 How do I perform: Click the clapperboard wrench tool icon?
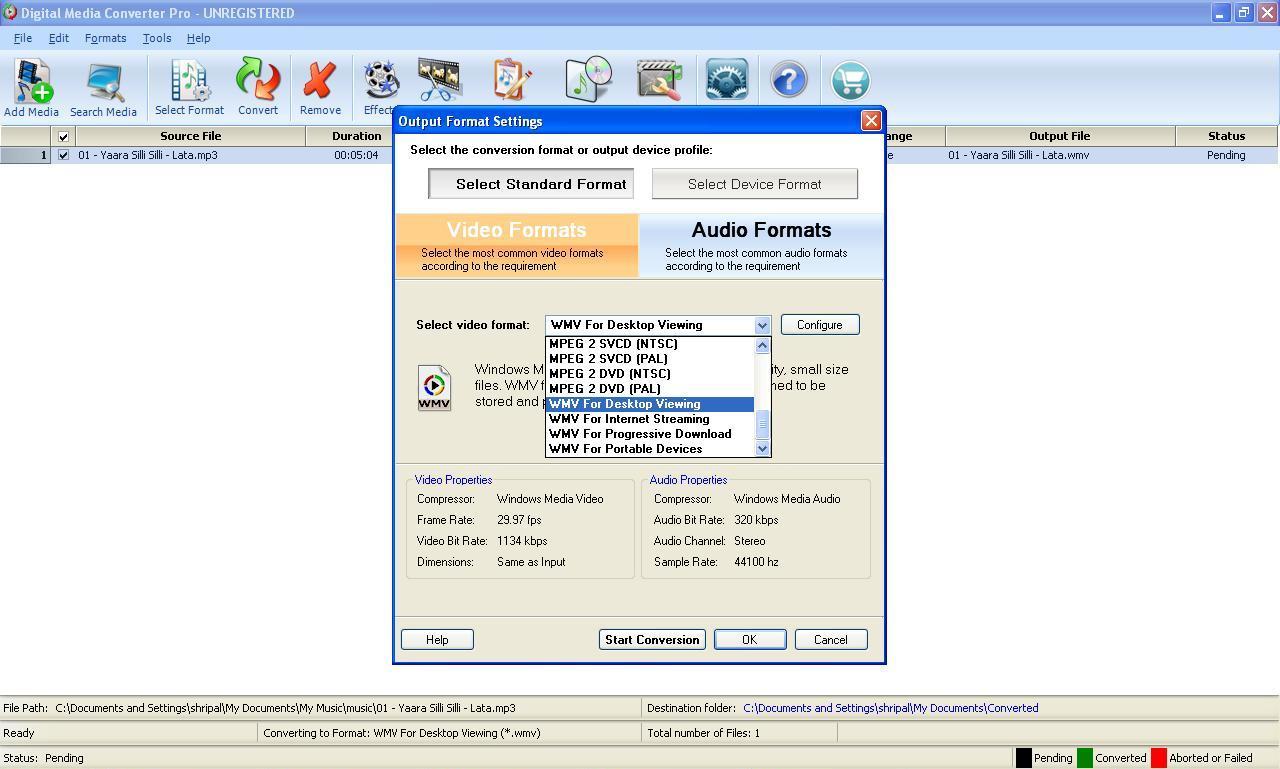tap(659, 80)
